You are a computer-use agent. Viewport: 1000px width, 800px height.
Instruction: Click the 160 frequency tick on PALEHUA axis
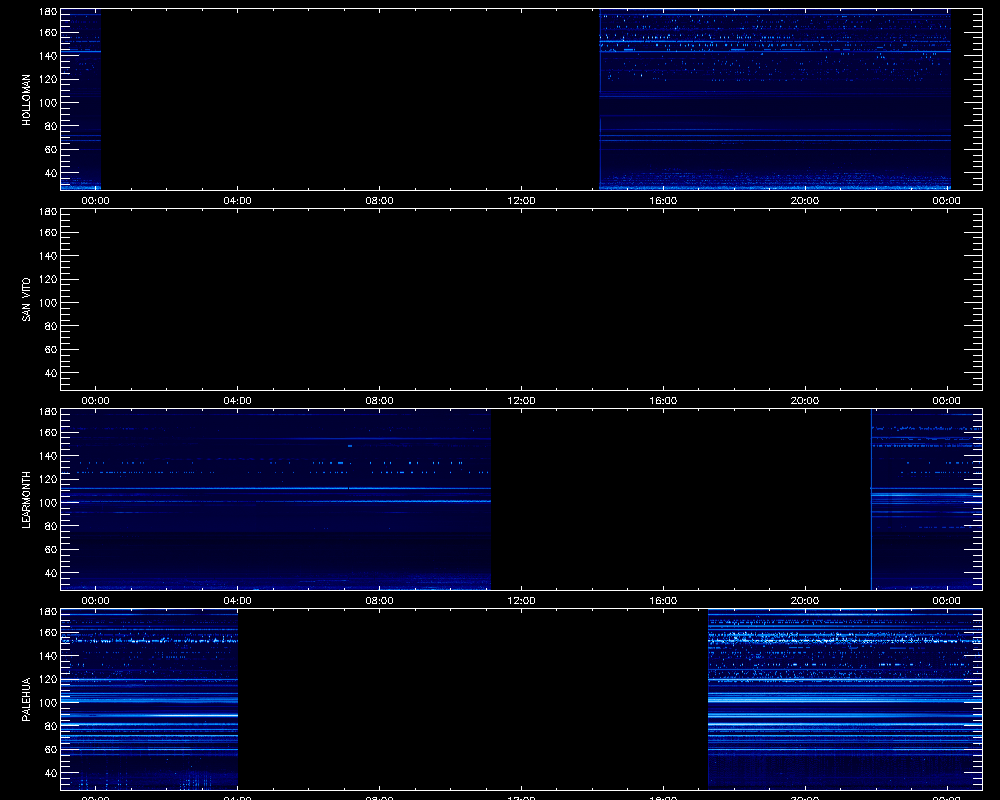pyautogui.click(x=48, y=632)
